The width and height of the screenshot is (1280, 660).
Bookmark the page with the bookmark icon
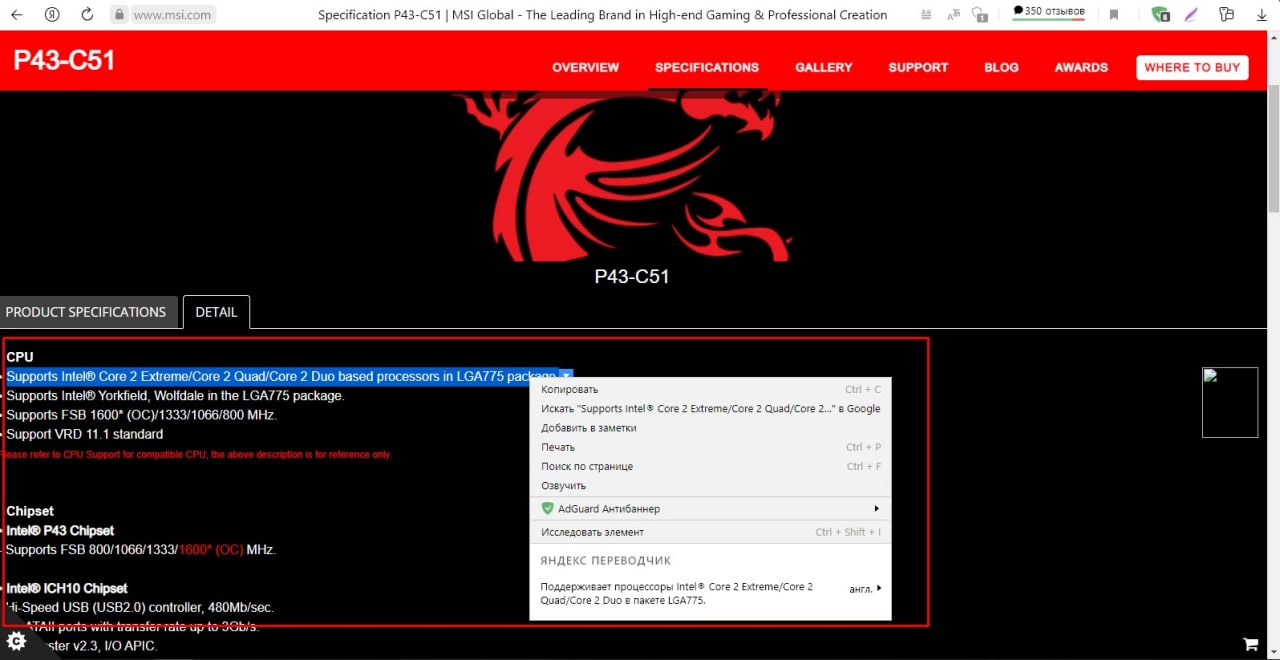pyautogui.click(x=1114, y=15)
